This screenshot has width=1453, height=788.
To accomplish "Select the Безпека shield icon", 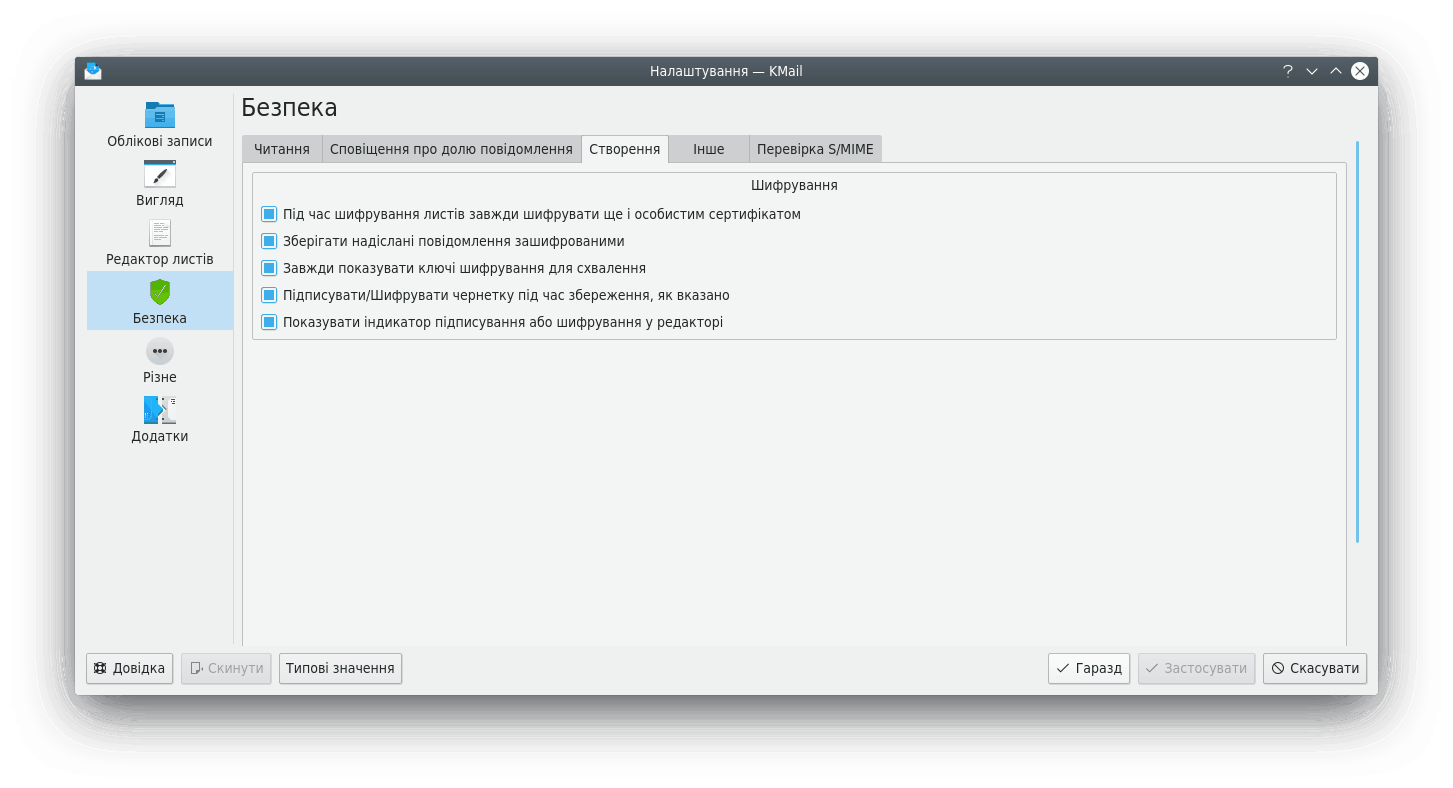I will click(159, 292).
